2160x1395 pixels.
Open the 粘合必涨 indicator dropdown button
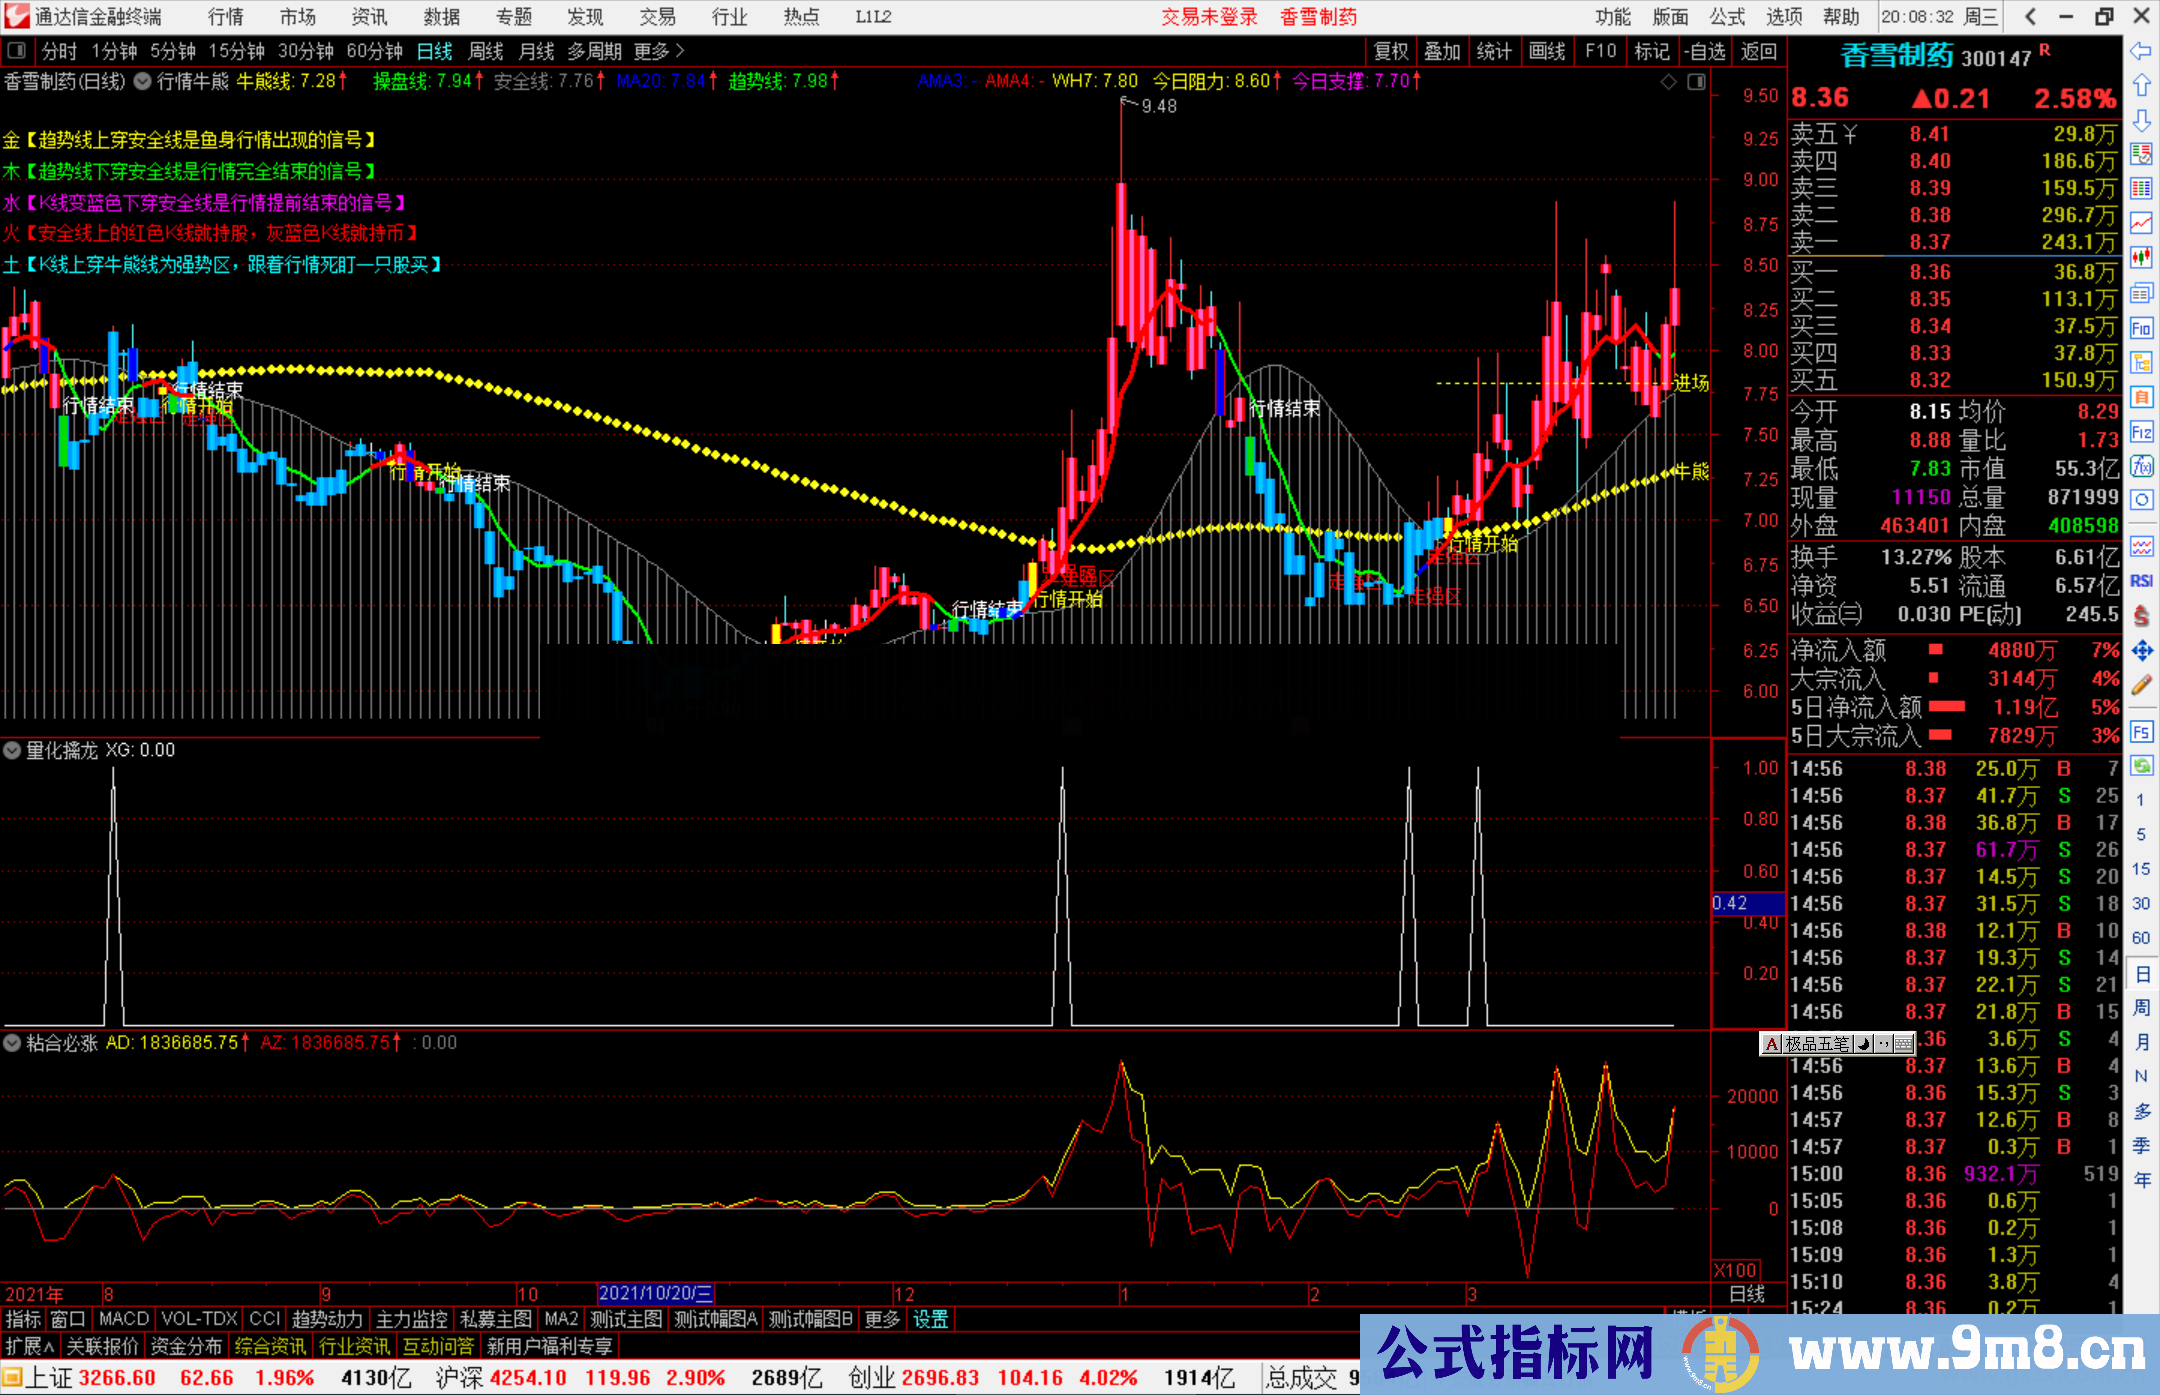click(x=12, y=1043)
